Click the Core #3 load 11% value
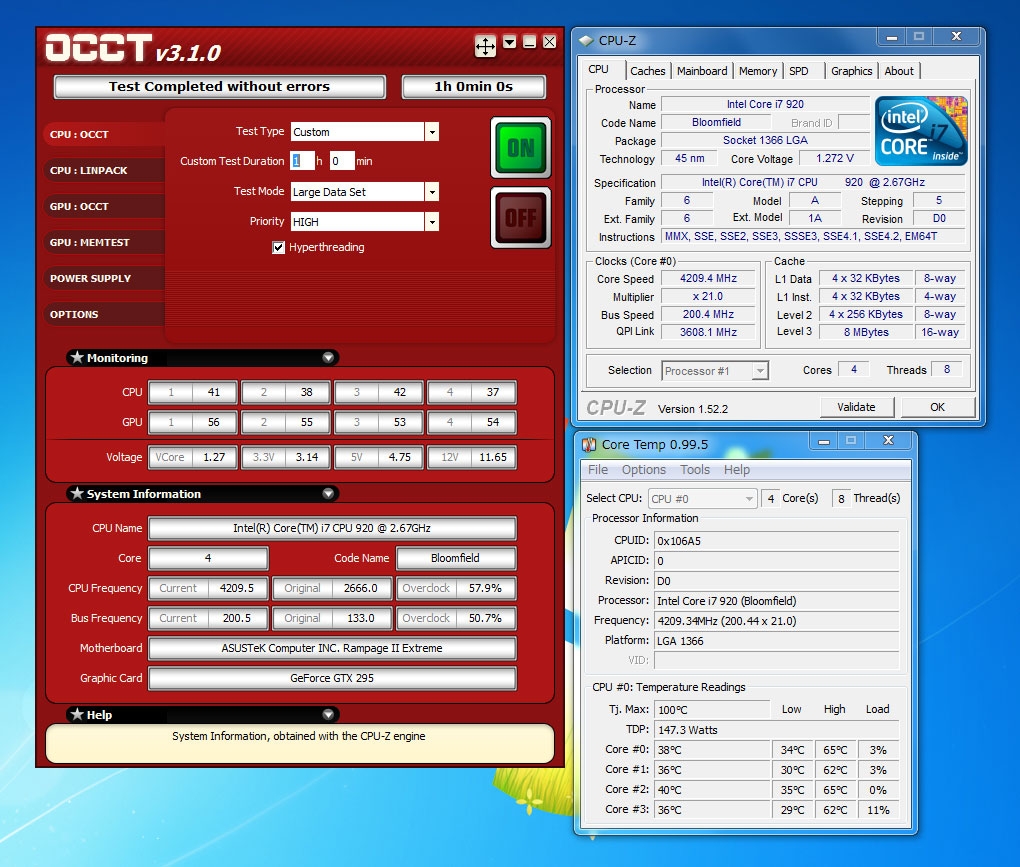This screenshot has width=1020, height=867. 878,810
